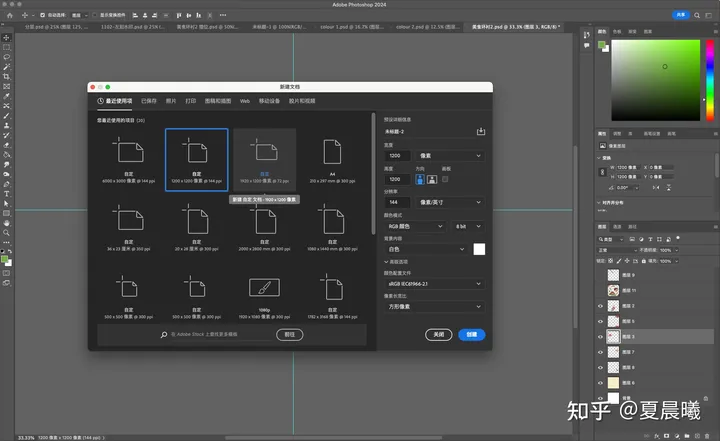Image resolution: width=720 pixels, height=441 pixels.
Task: Click the white background color swatch in dialog
Action: pos(479,249)
